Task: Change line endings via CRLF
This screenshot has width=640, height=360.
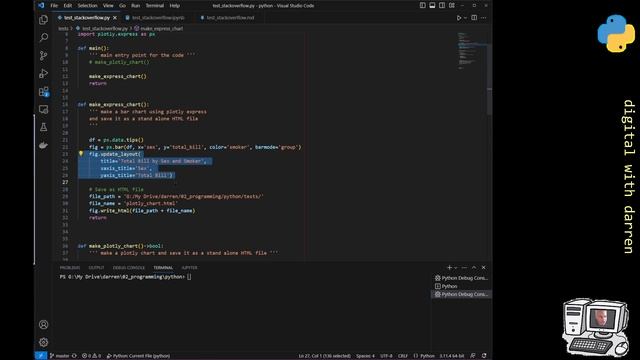Action: 403,356
